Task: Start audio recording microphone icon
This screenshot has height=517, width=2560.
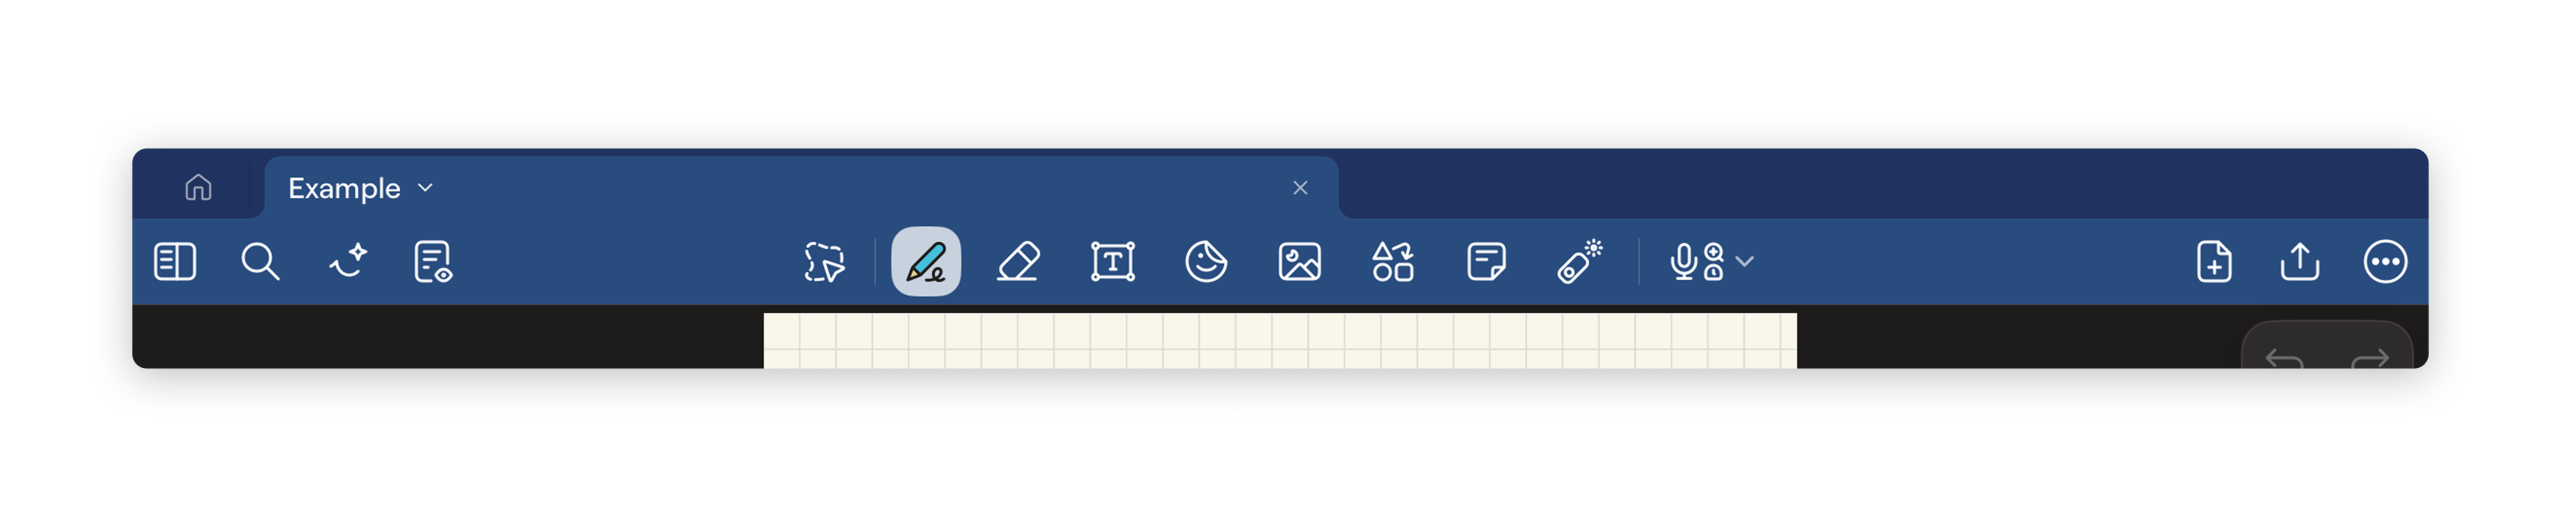Action: pos(1696,261)
